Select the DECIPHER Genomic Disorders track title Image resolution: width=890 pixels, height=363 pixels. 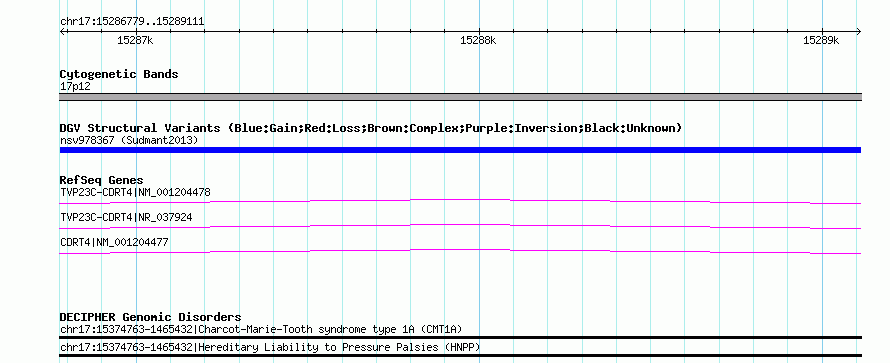tap(150, 317)
